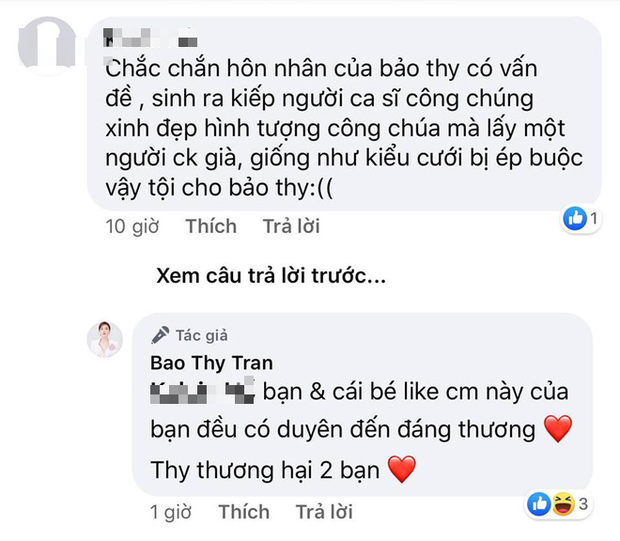Viewport: 620px width, 541px height.
Task: Click the blurred commenter name at top
Action: click(150, 41)
